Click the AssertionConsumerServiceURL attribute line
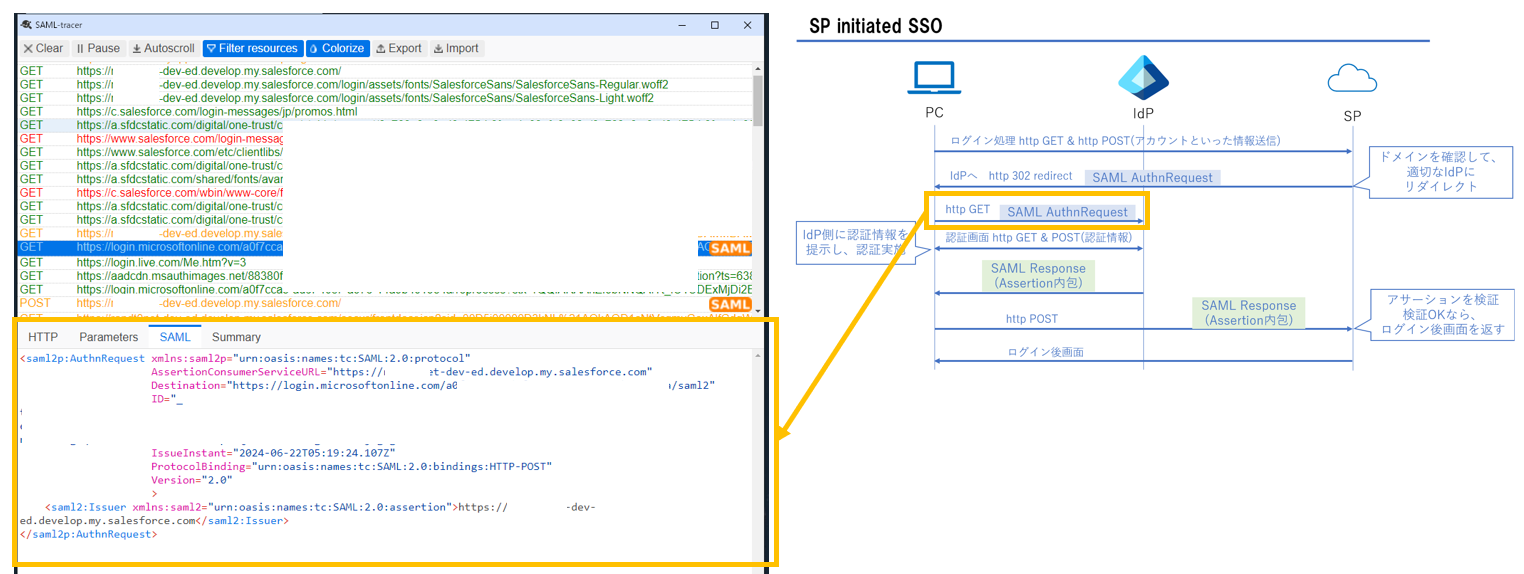Viewport: 1524px width, 574px height. (x=401, y=372)
